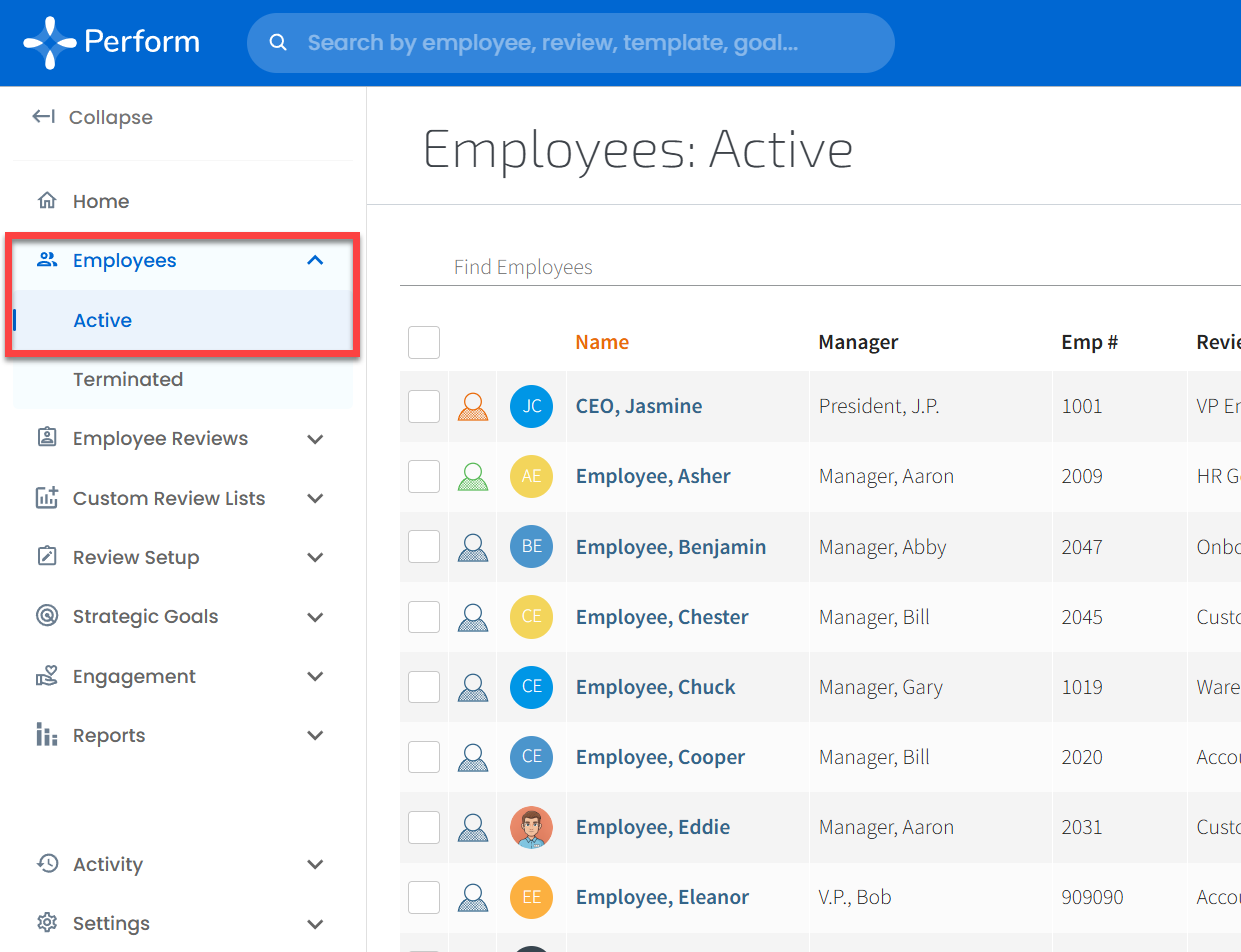Screen dimensions: 1241x952
Task: Click the Reports bar chart icon
Action: (x=46, y=735)
